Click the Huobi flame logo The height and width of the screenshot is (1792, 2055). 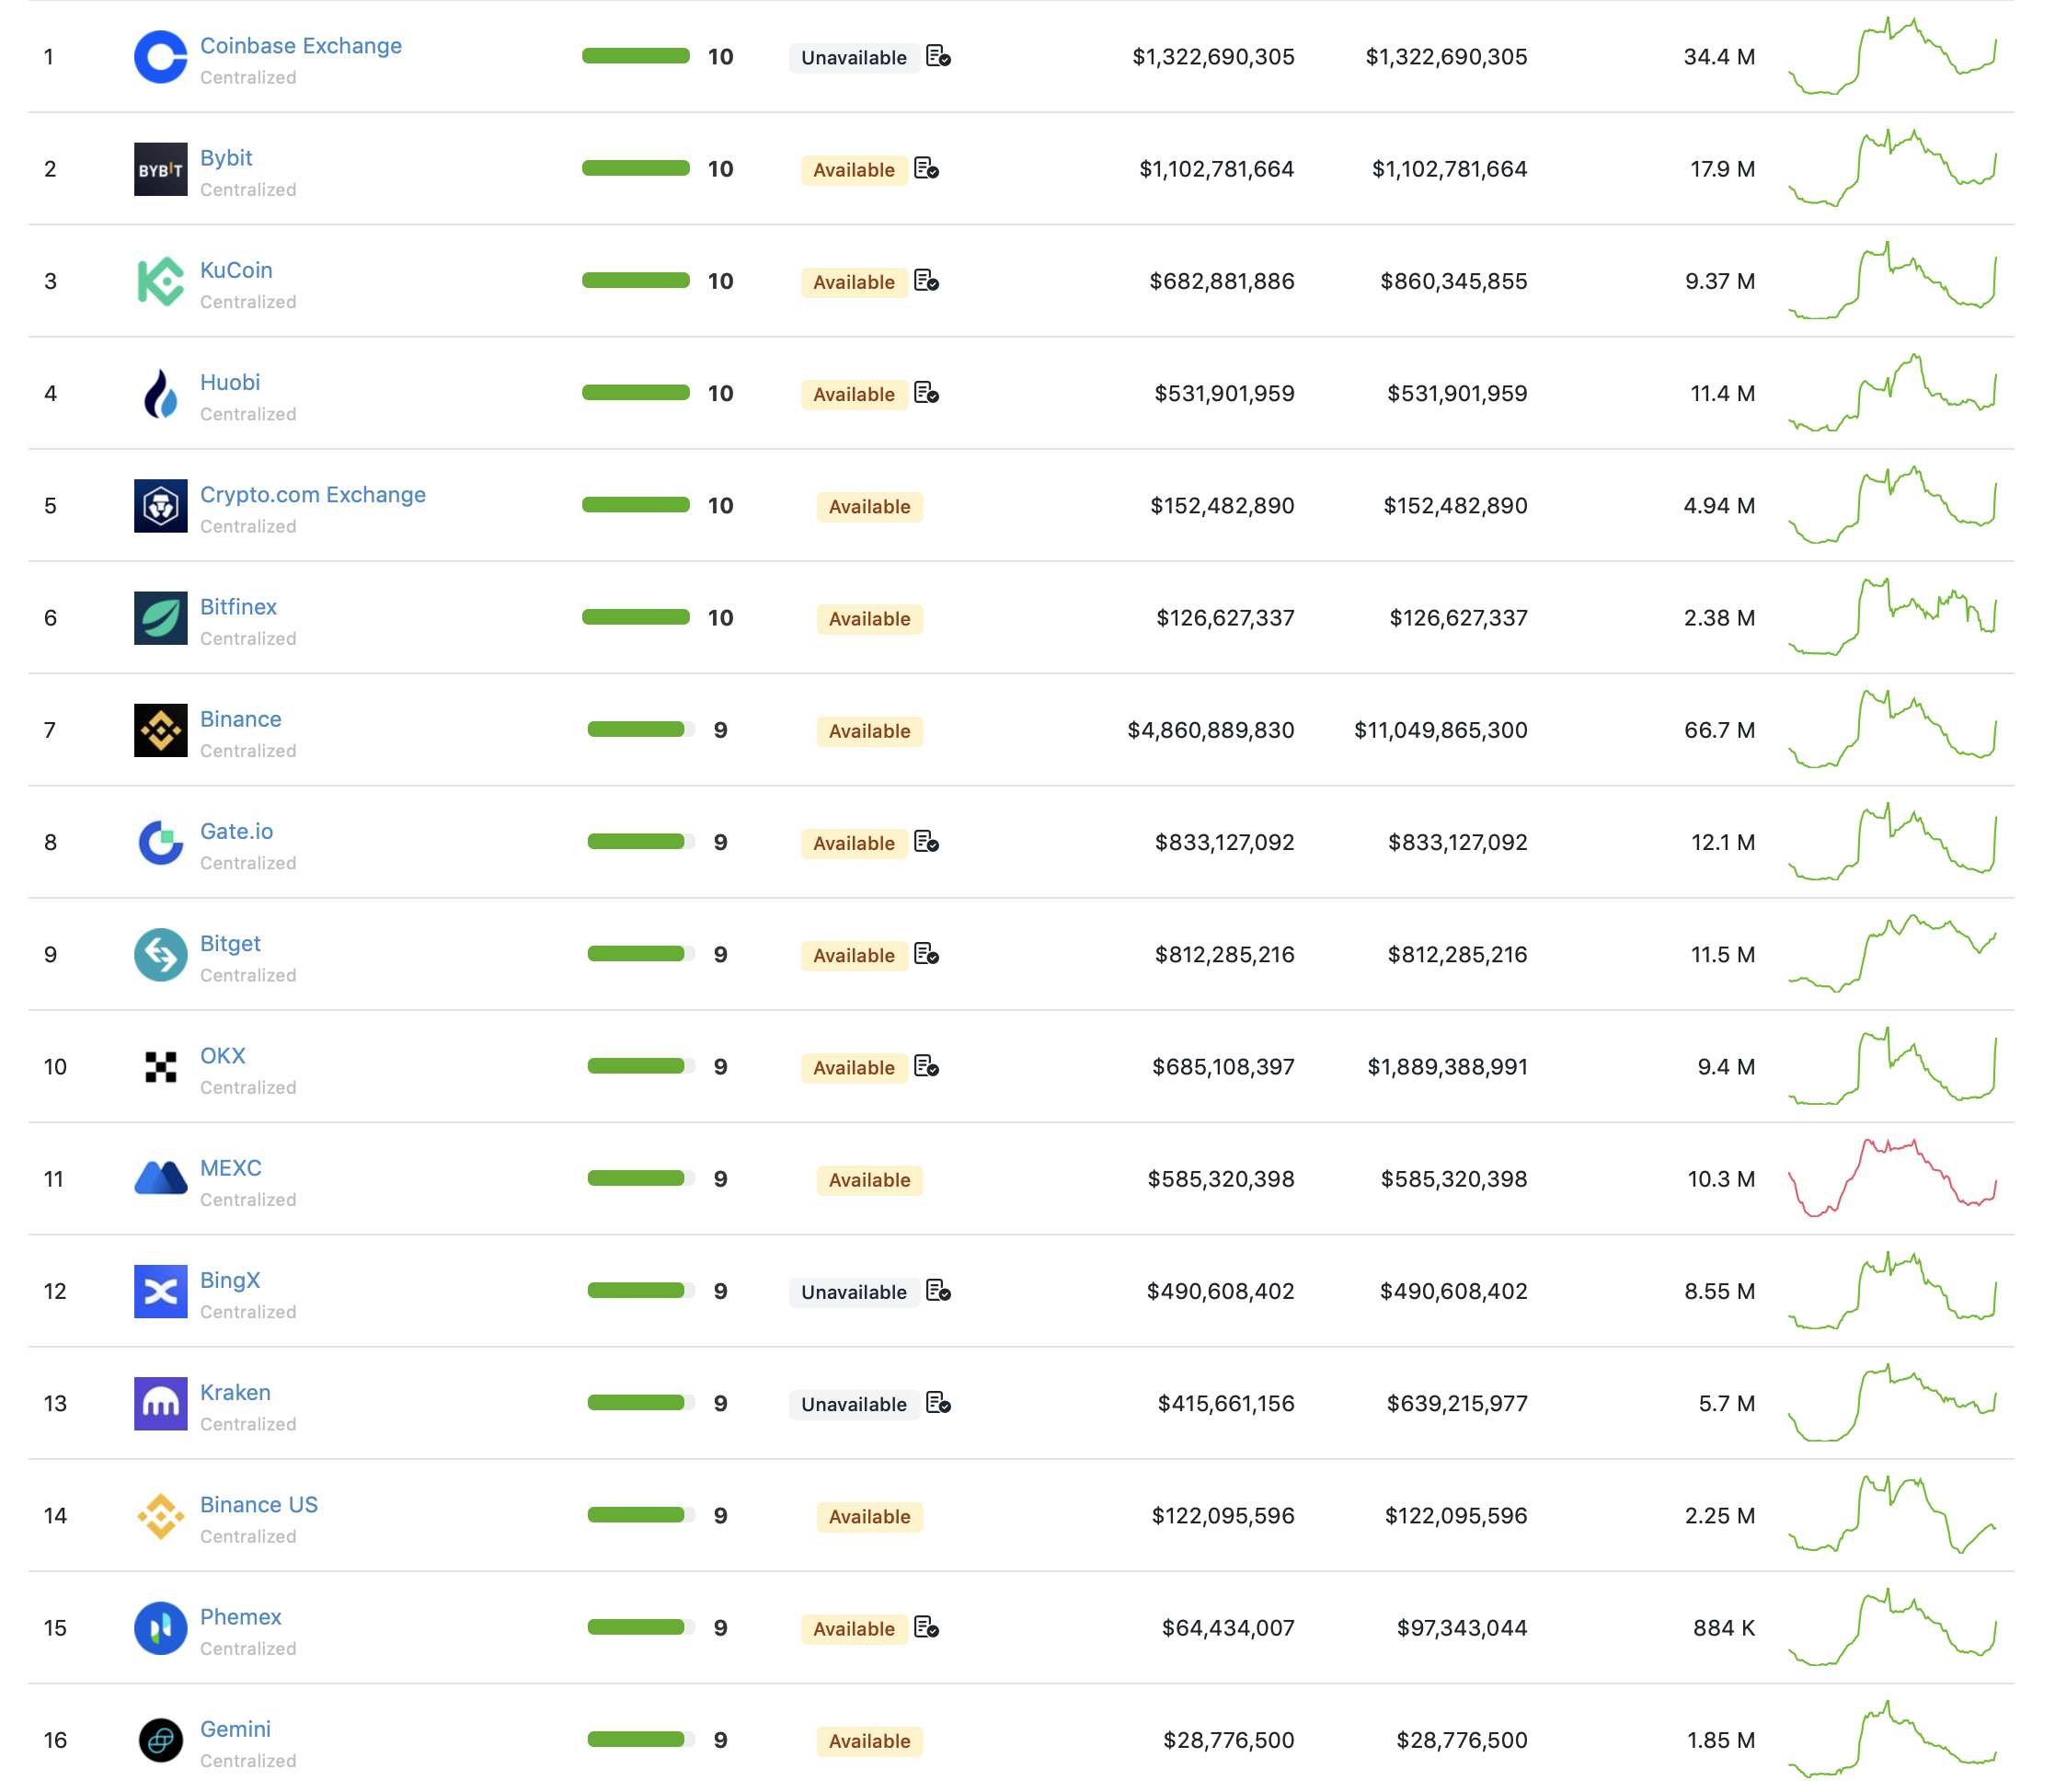[x=160, y=393]
